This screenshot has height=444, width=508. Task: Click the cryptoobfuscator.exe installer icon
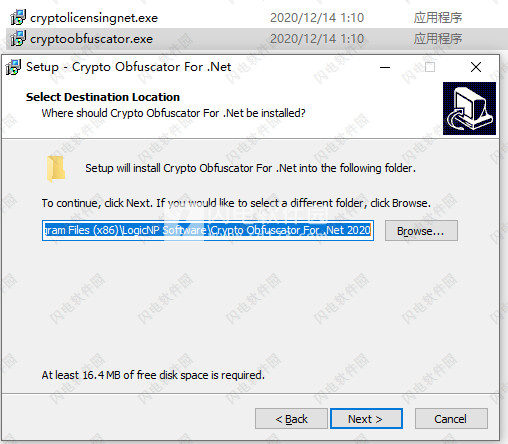coord(18,38)
